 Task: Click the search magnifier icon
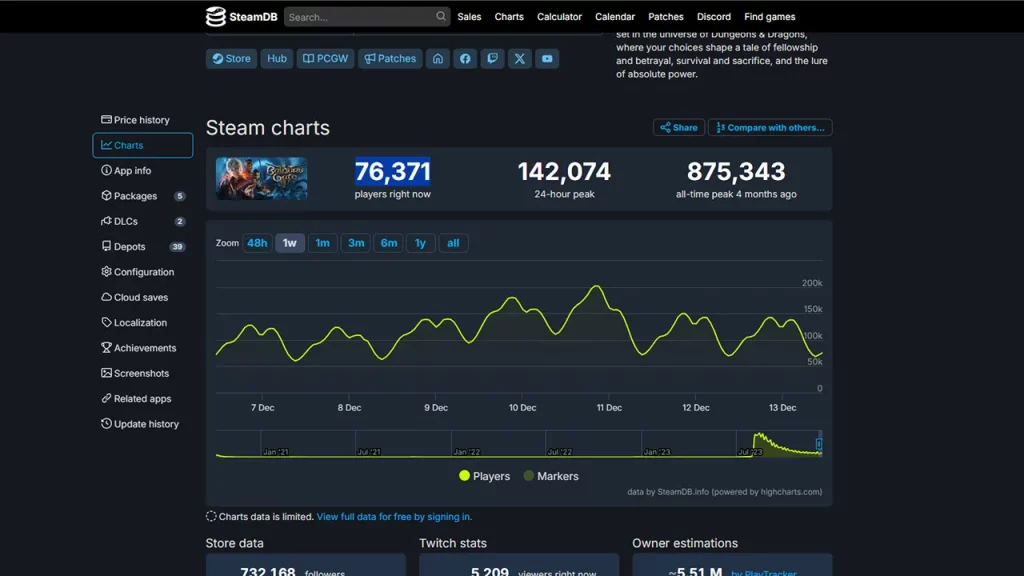click(441, 16)
